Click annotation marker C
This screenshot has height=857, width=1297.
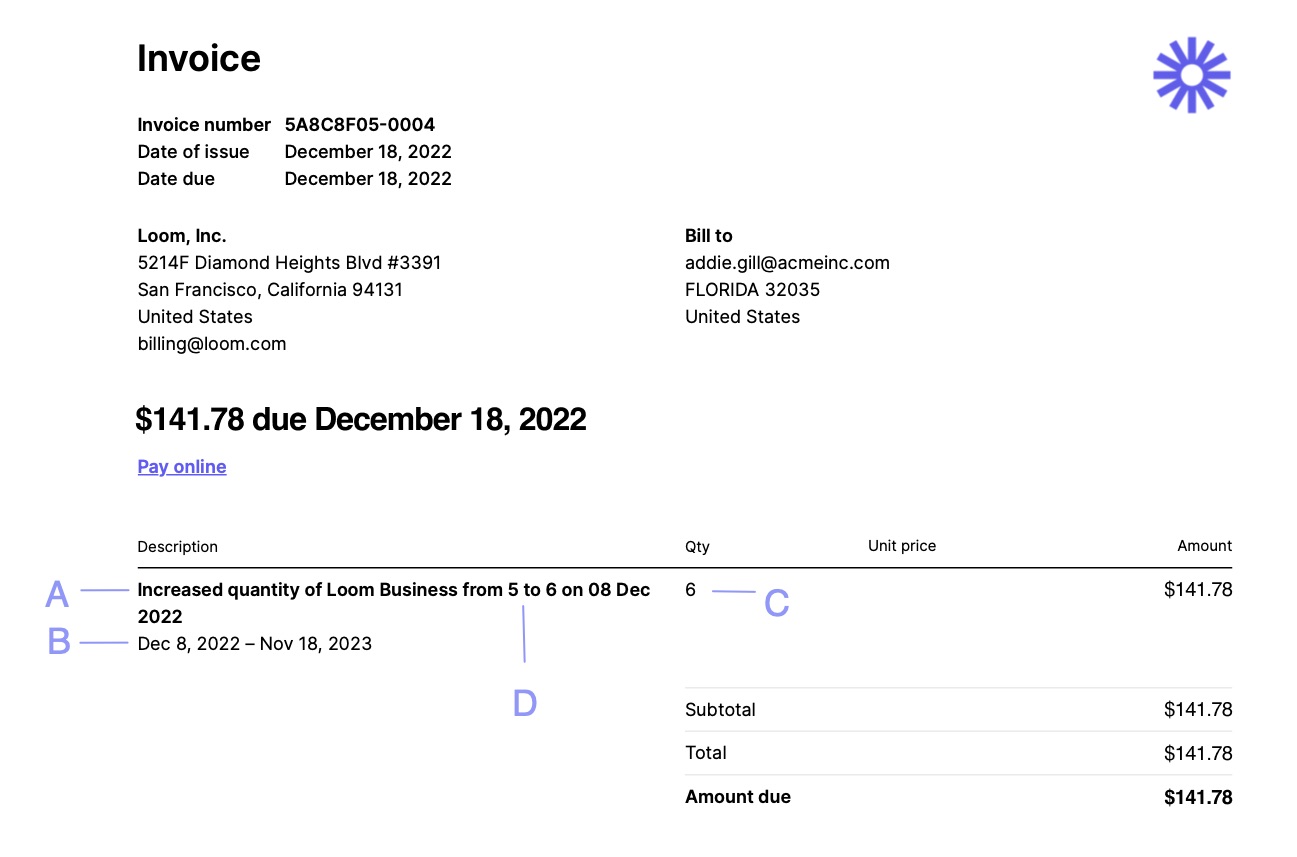click(777, 603)
